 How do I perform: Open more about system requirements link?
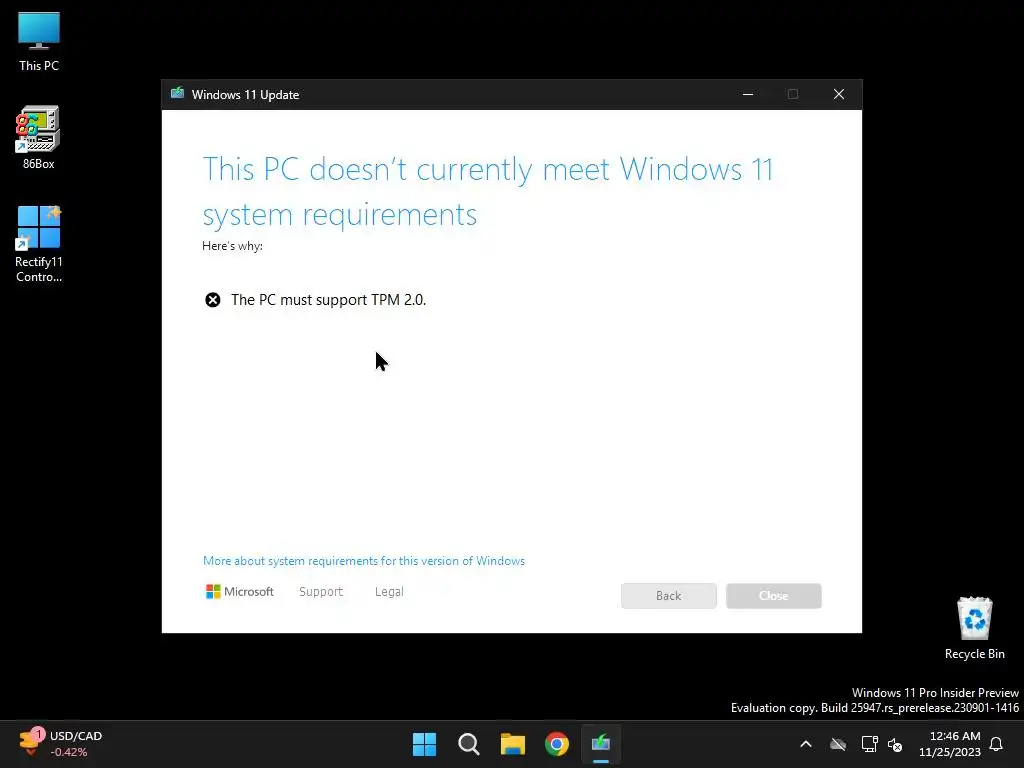click(x=364, y=561)
